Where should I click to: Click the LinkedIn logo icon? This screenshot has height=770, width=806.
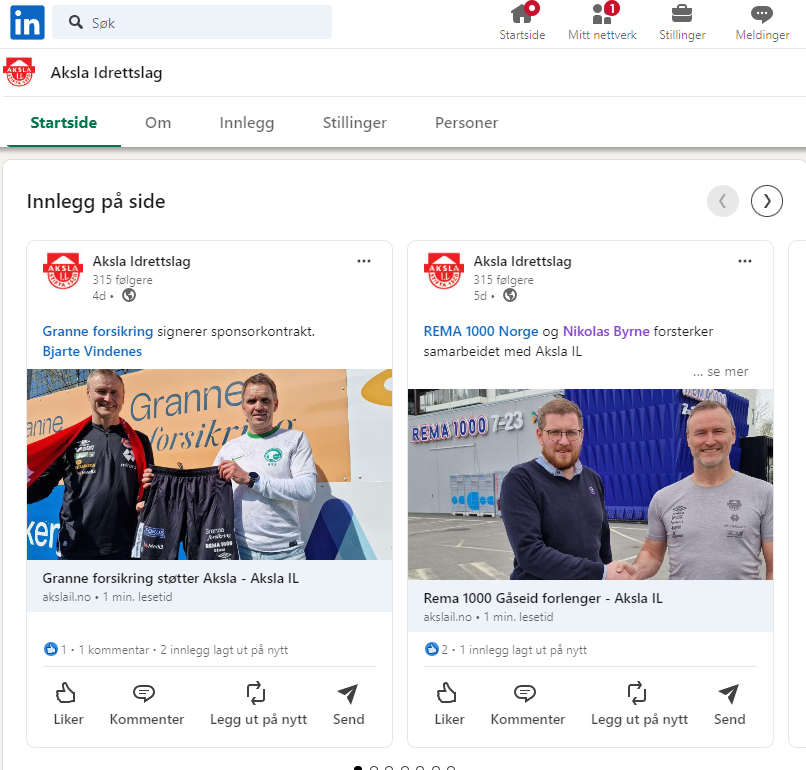[x=27, y=22]
